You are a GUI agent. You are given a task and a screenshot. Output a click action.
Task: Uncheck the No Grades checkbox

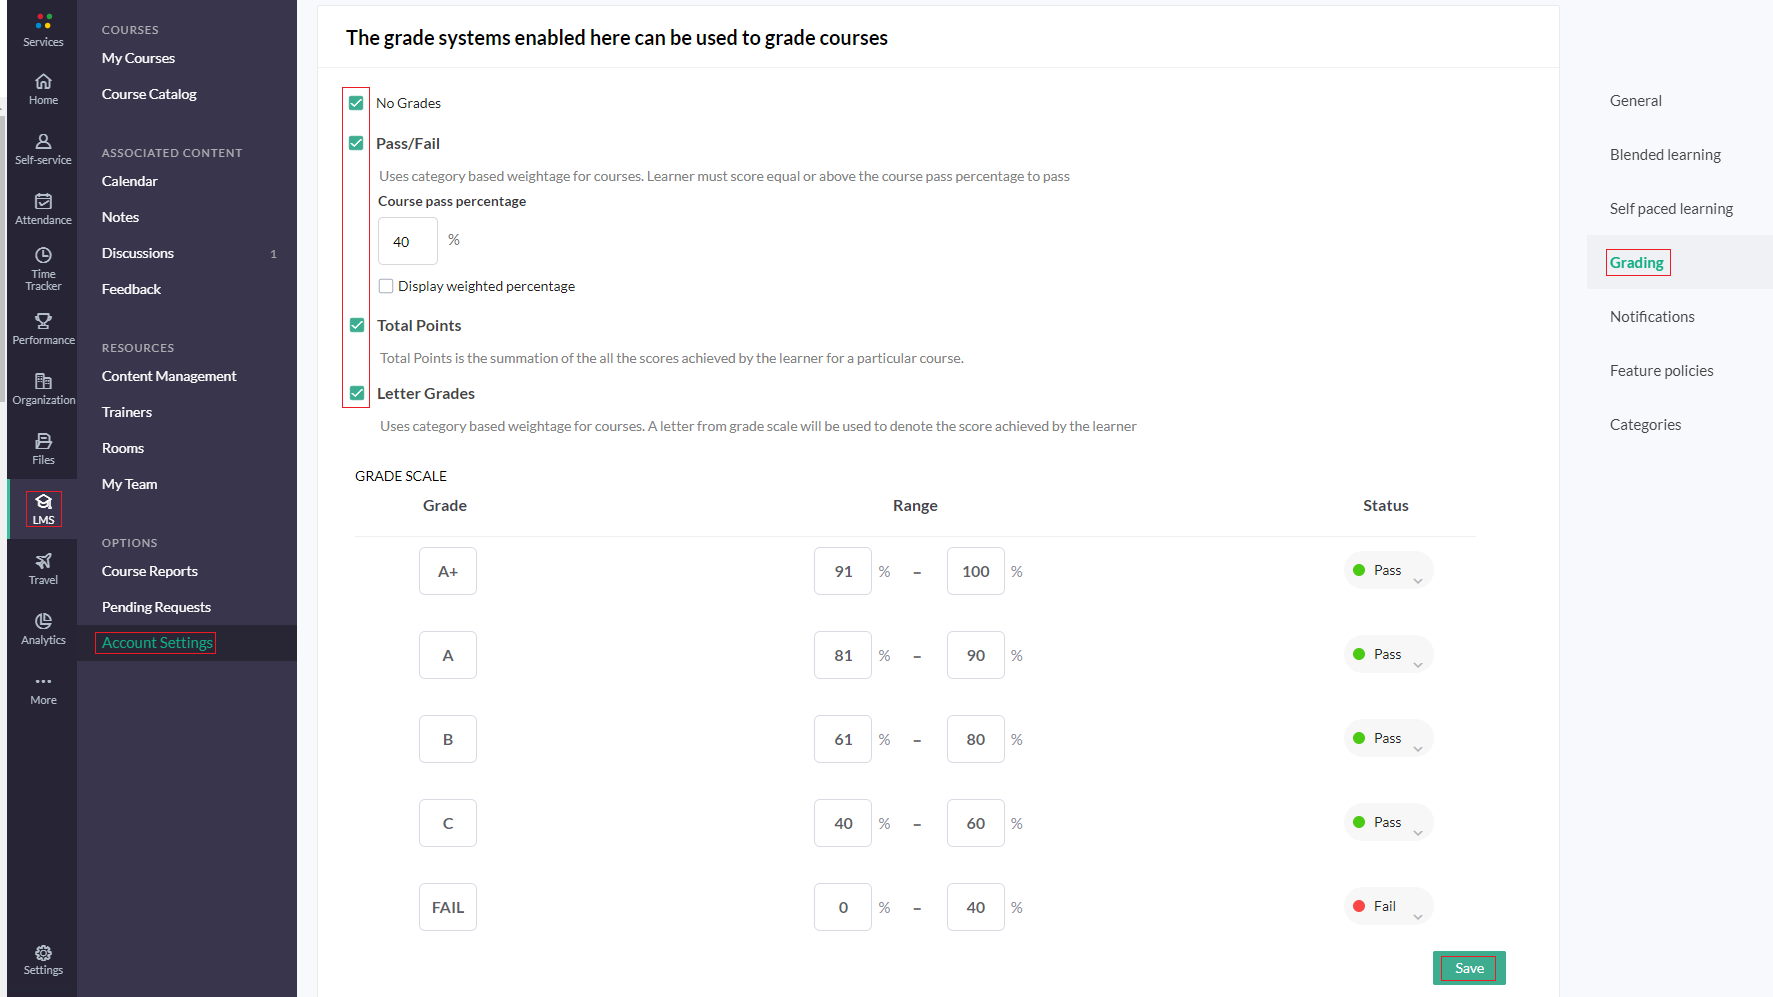point(356,103)
